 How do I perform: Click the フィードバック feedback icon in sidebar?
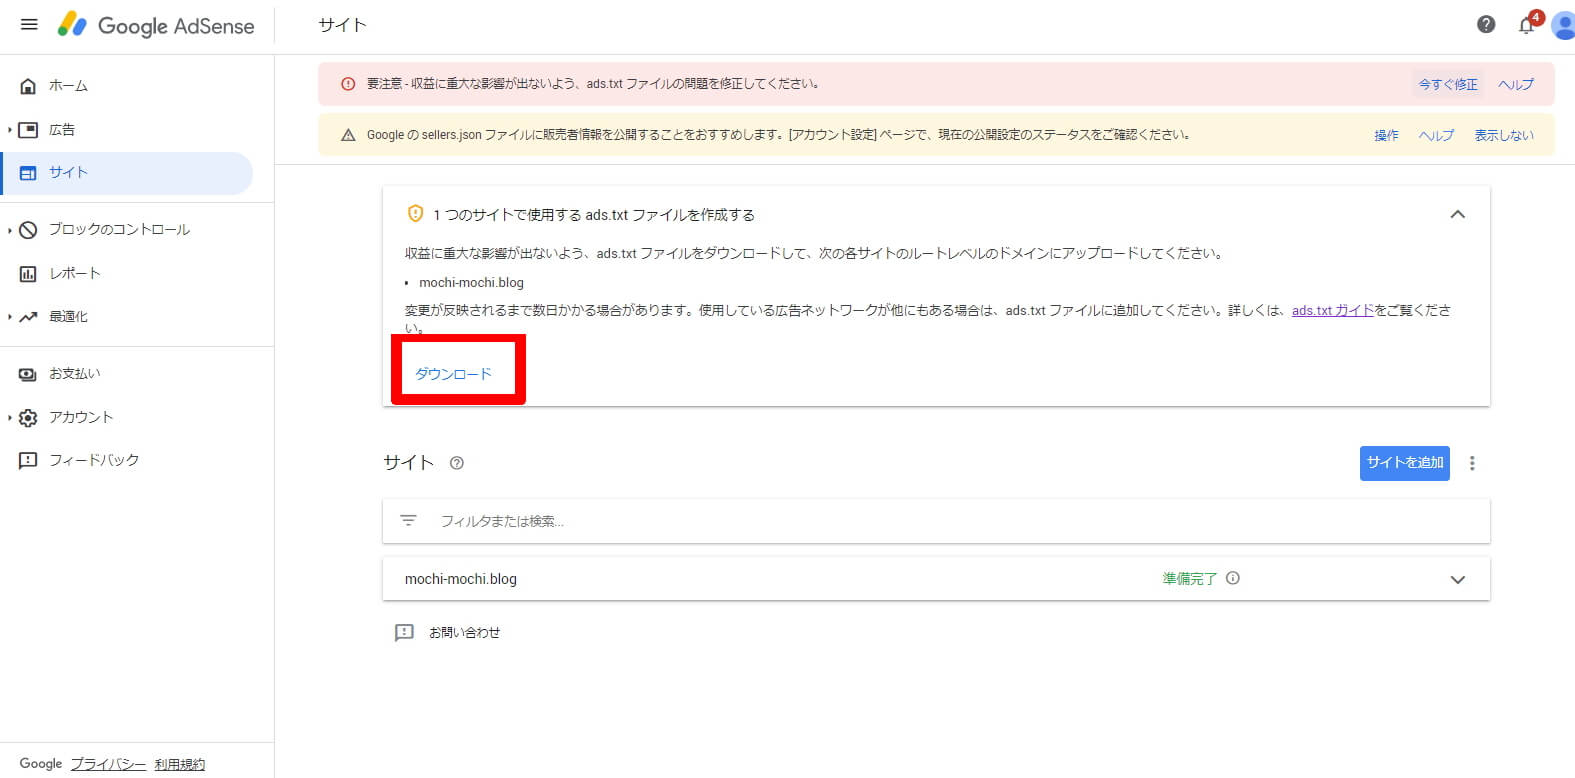[28, 461]
